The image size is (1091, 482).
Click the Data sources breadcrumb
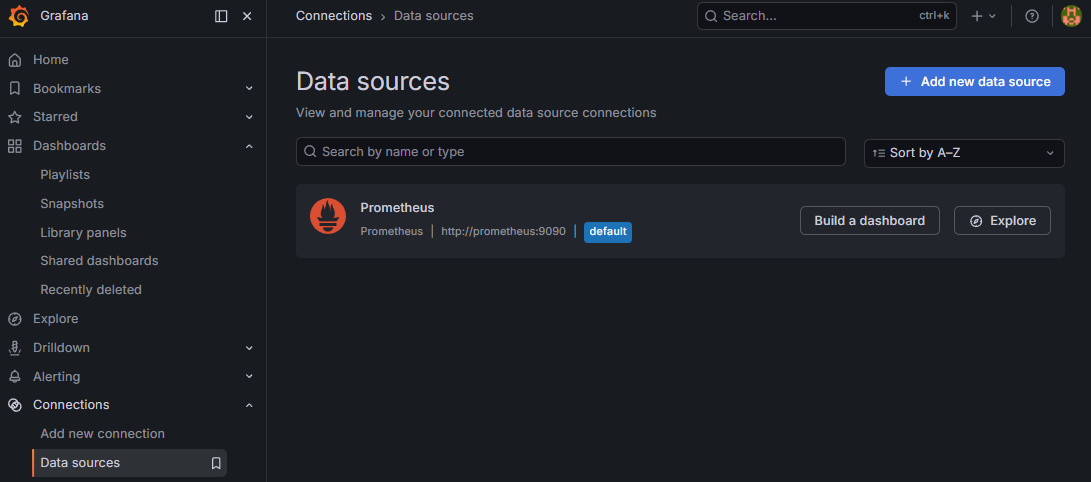click(433, 15)
